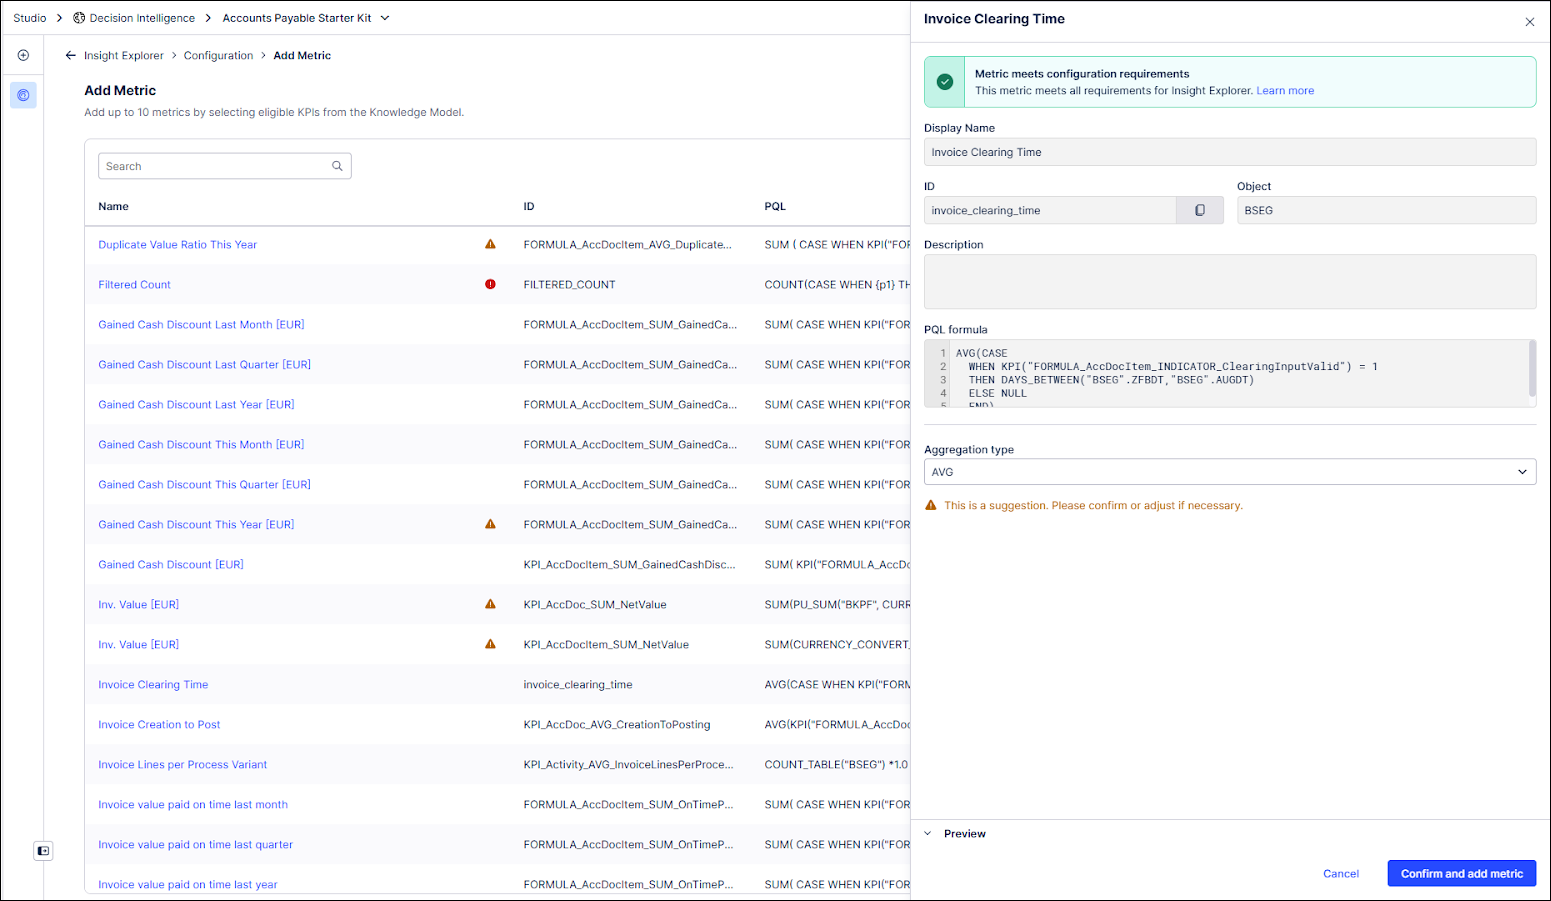The height and width of the screenshot is (901, 1551).
Task: Click the COUNT_TABLE("BSEG") PQL cell
Action: [837, 764]
